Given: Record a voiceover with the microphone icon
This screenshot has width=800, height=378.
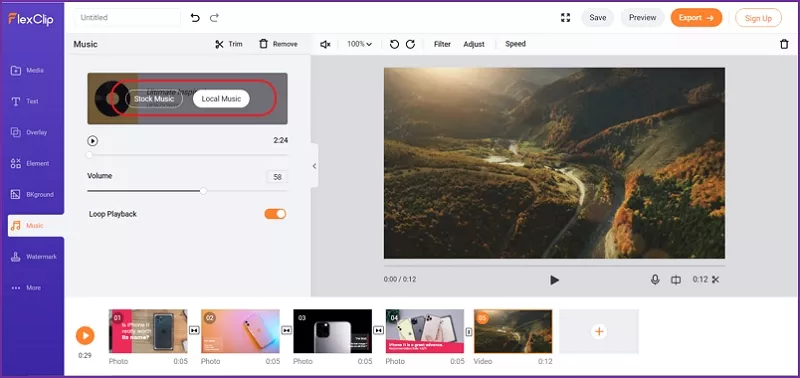Looking at the screenshot, I should 655,280.
